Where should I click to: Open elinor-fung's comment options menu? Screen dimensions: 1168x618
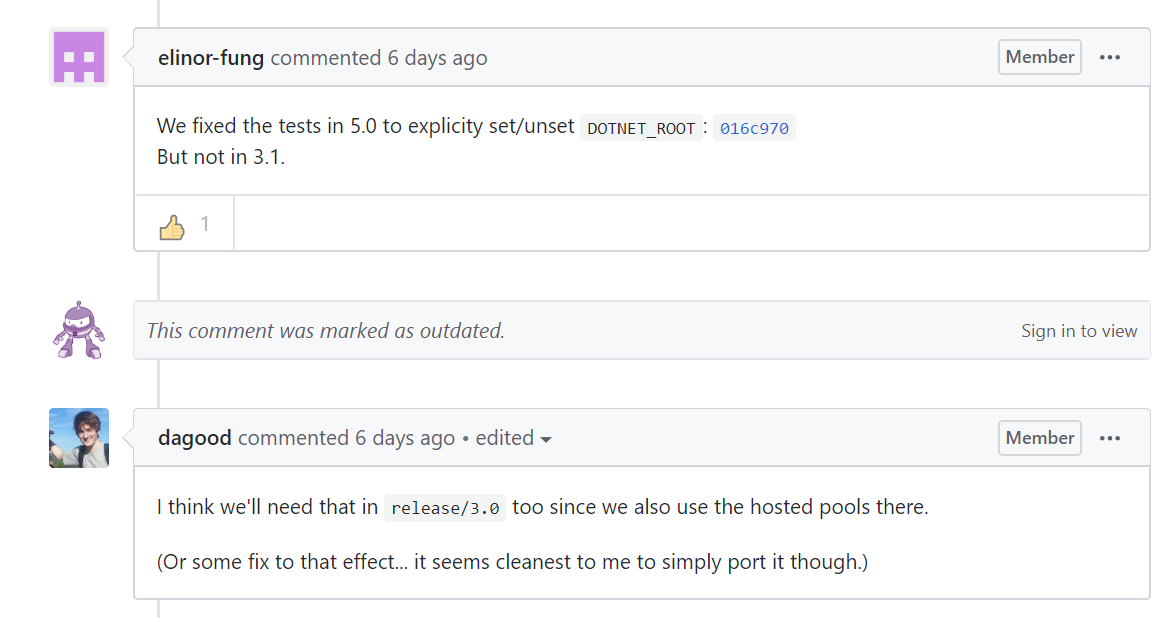coord(1110,57)
